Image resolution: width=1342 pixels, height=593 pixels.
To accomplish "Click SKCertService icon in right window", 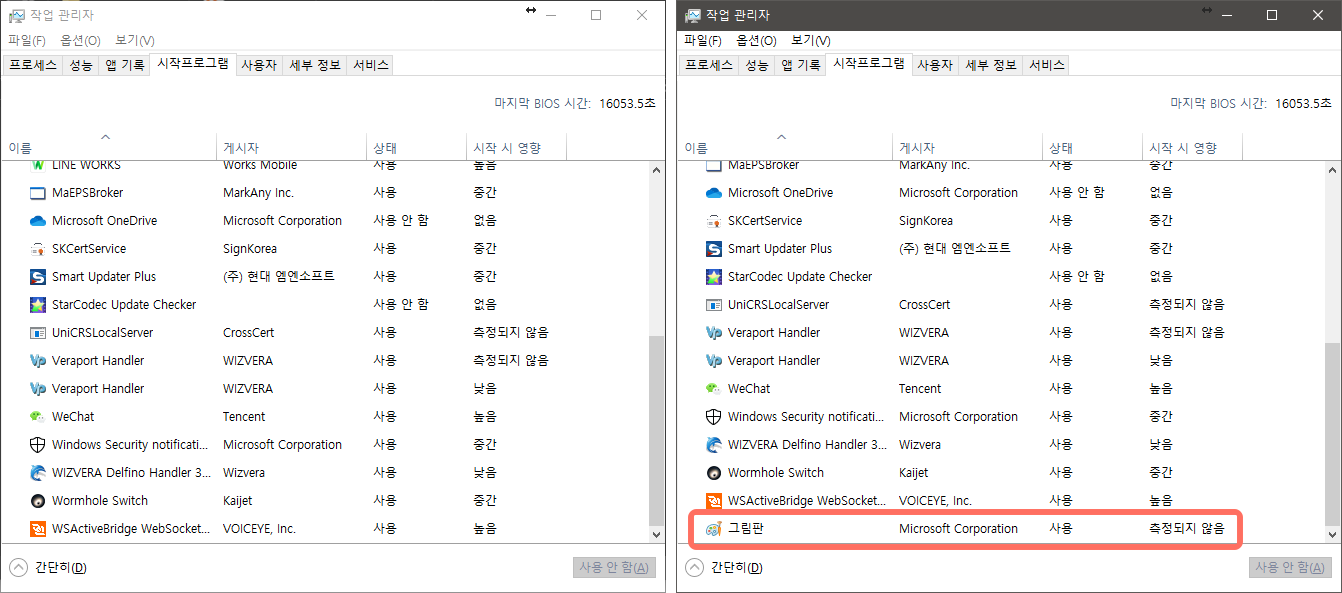I will 714,221.
